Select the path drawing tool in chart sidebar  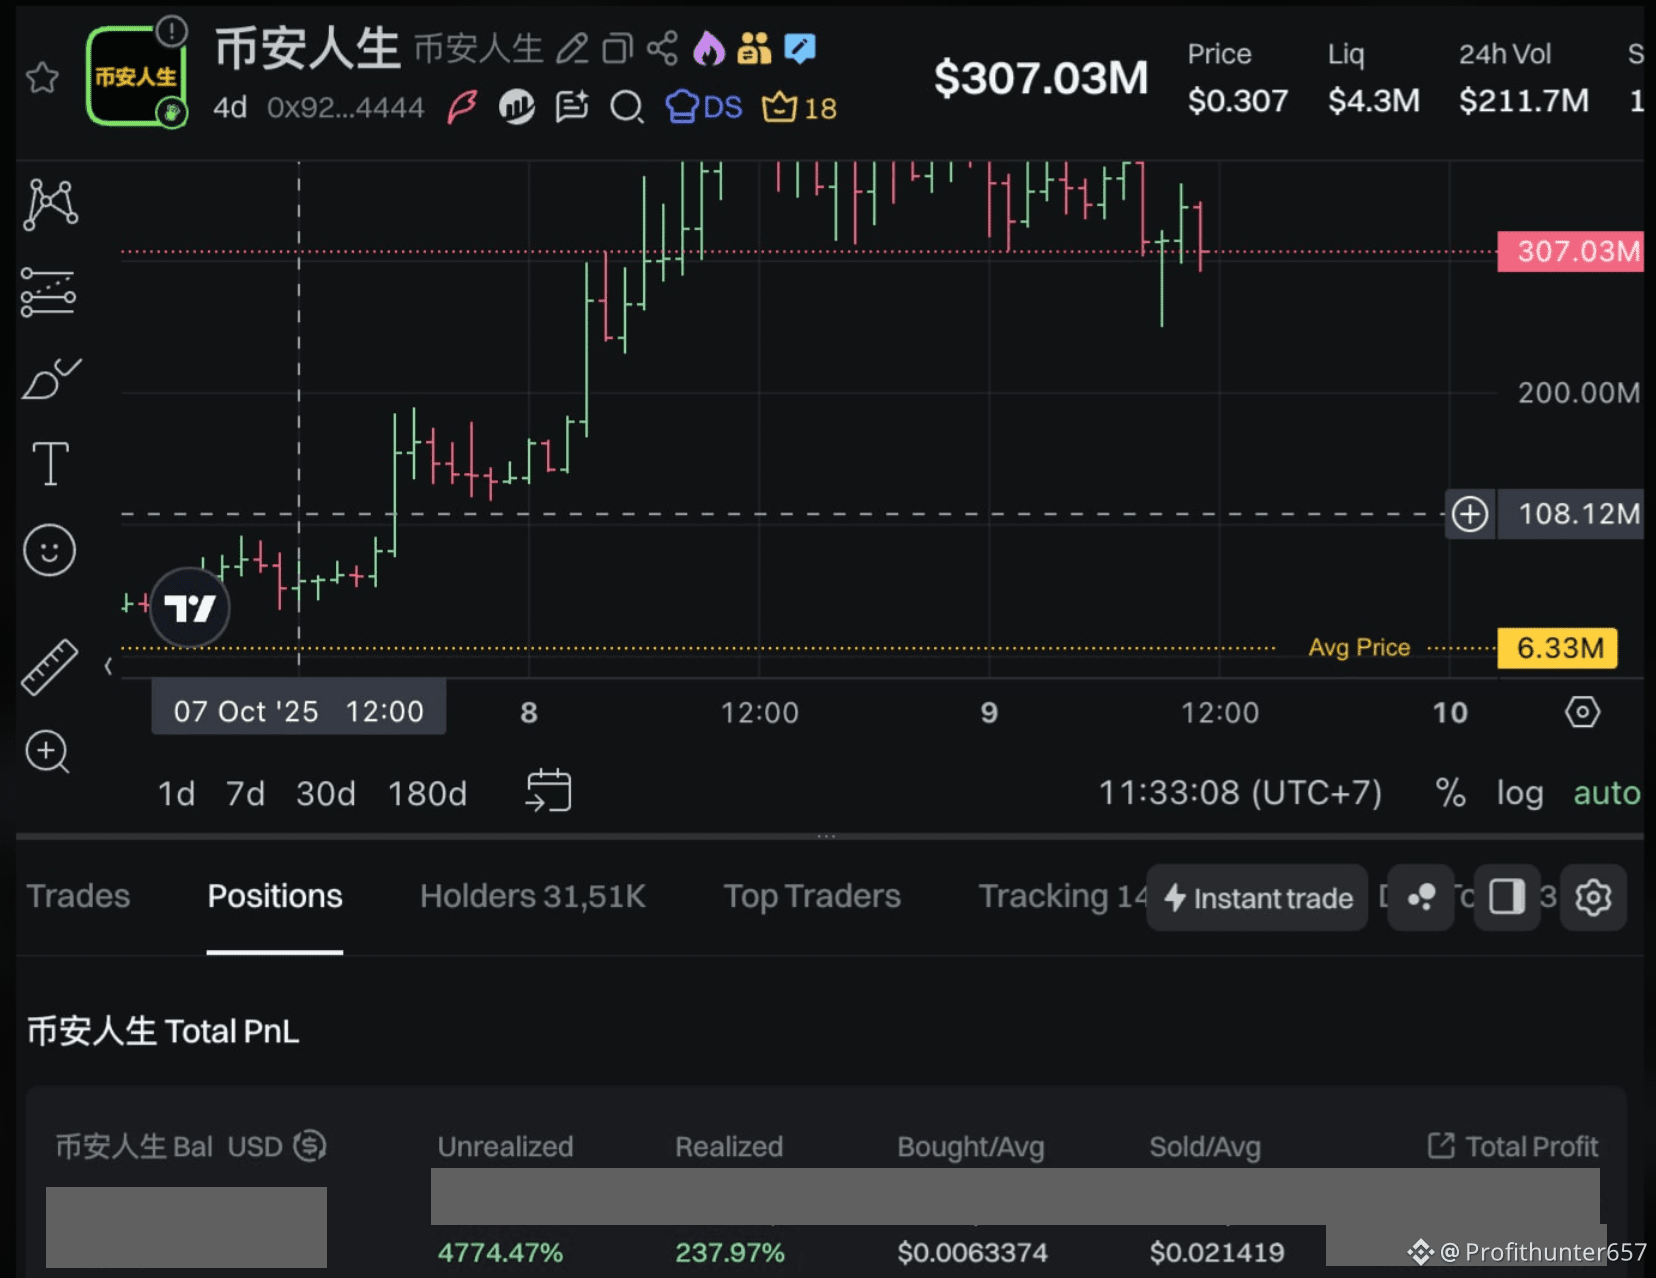tap(50, 204)
